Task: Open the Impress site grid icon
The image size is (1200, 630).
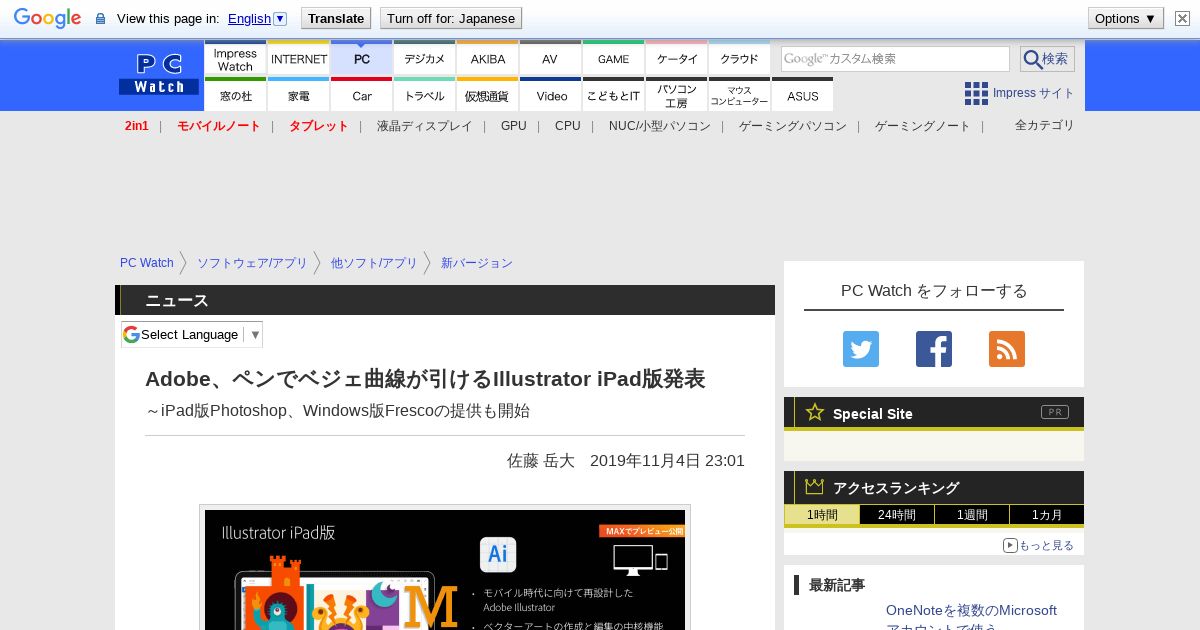Action: coord(976,93)
